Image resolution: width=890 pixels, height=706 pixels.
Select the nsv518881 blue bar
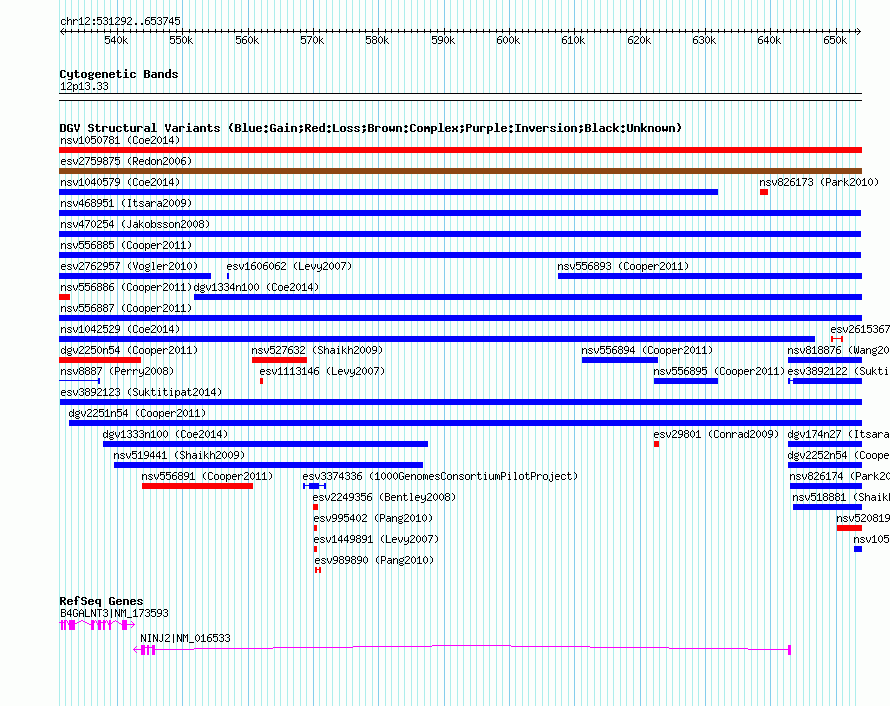(828, 507)
